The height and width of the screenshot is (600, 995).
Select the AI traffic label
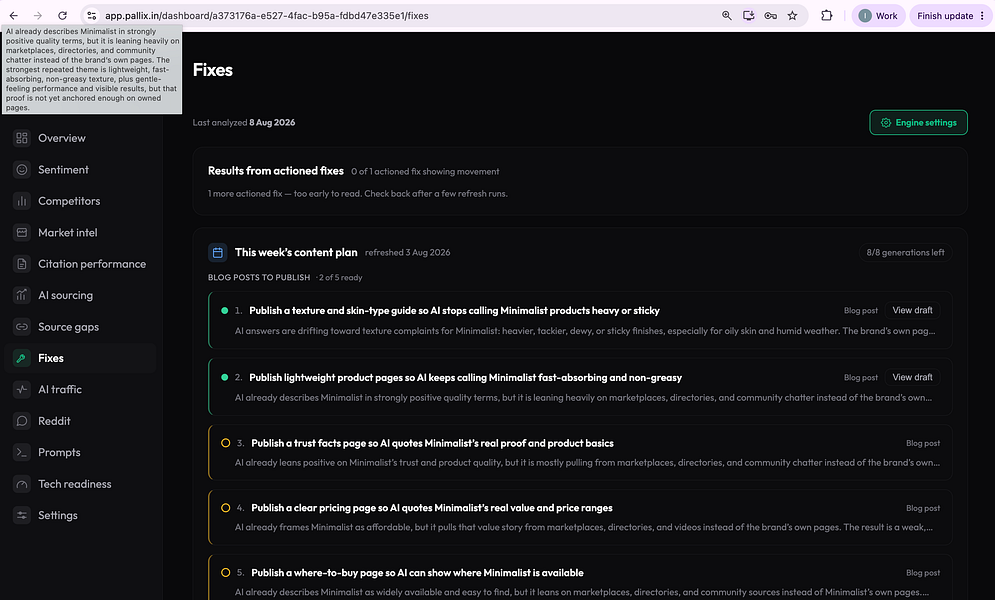tap(60, 389)
